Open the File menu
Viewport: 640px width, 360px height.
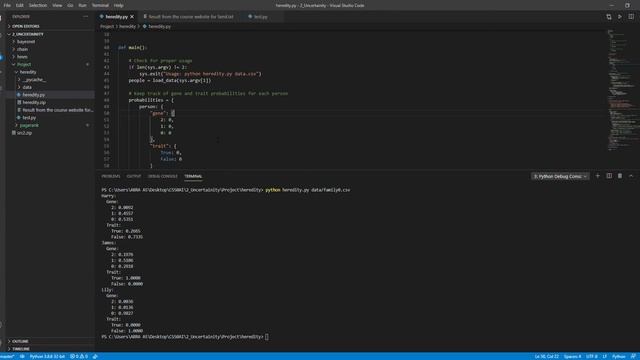point(7,5)
